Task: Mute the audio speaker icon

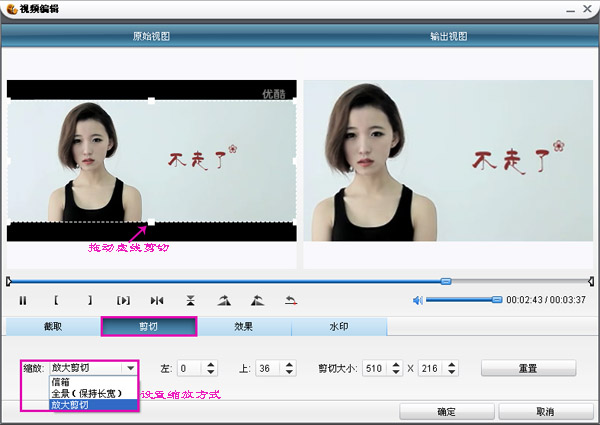Action: point(417,301)
